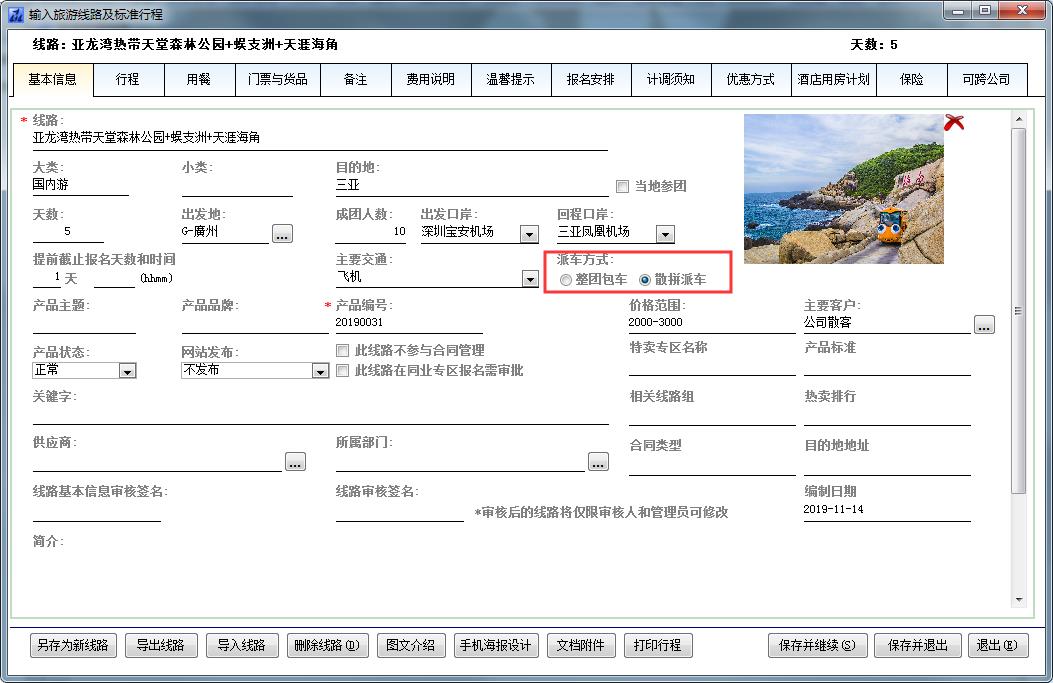Click the 线路审核签名 field
The image size is (1053, 683).
pos(400,511)
